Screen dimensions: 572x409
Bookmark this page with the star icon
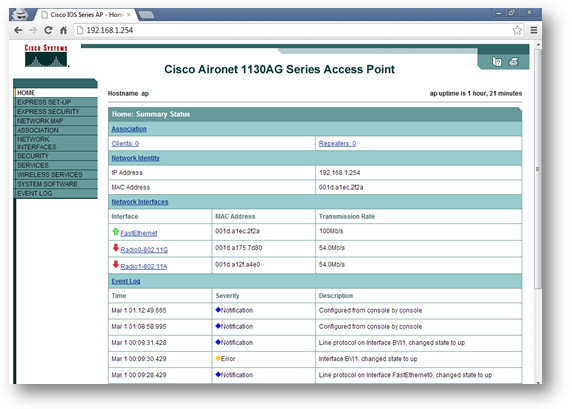click(517, 30)
